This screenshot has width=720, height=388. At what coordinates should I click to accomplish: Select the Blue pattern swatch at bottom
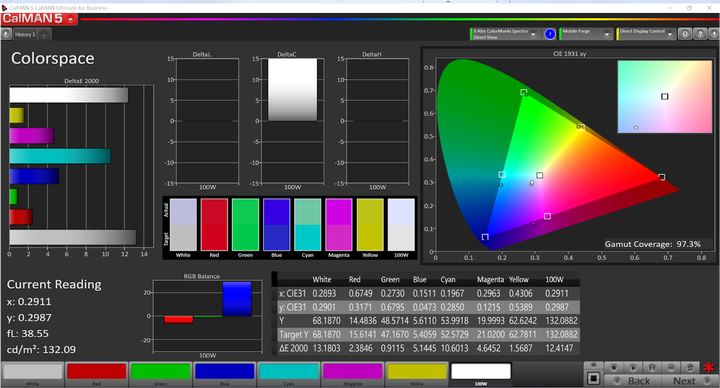pyautogui.click(x=225, y=371)
